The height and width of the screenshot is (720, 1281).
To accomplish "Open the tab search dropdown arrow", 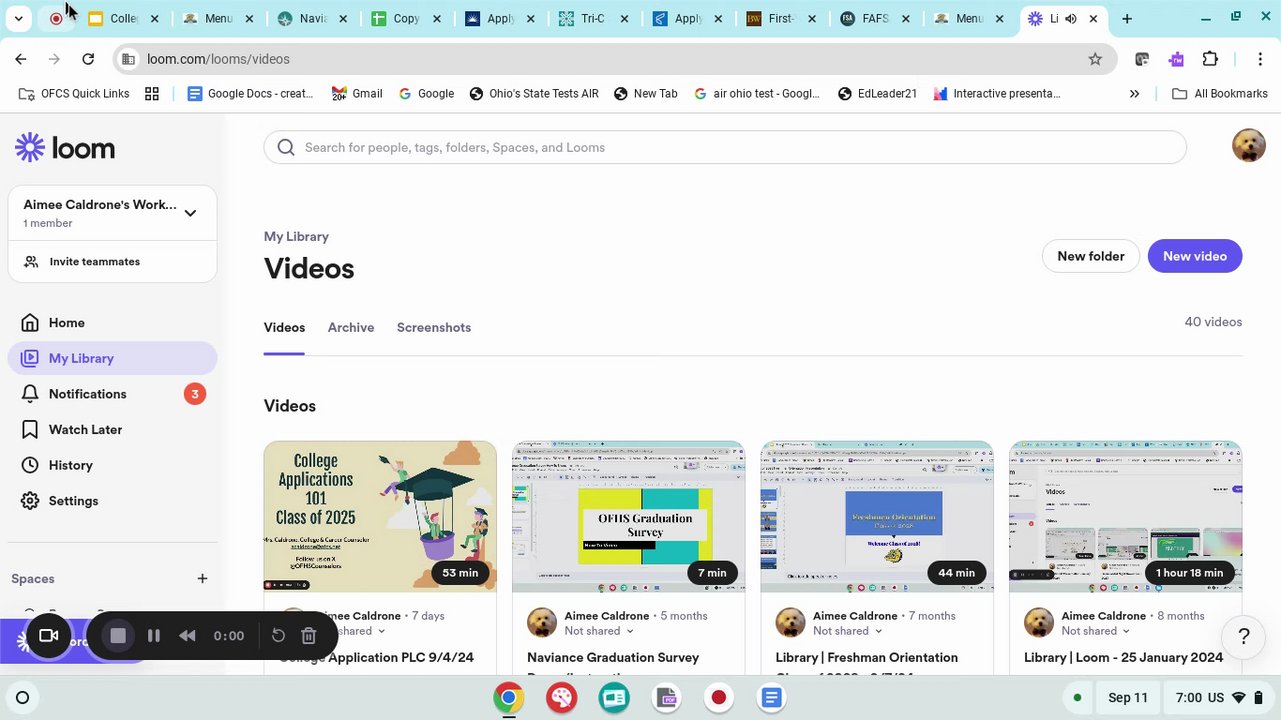I will coord(18,19).
